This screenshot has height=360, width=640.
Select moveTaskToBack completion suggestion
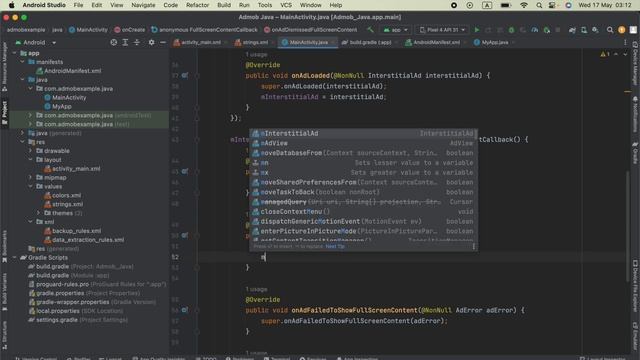click(x=363, y=192)
